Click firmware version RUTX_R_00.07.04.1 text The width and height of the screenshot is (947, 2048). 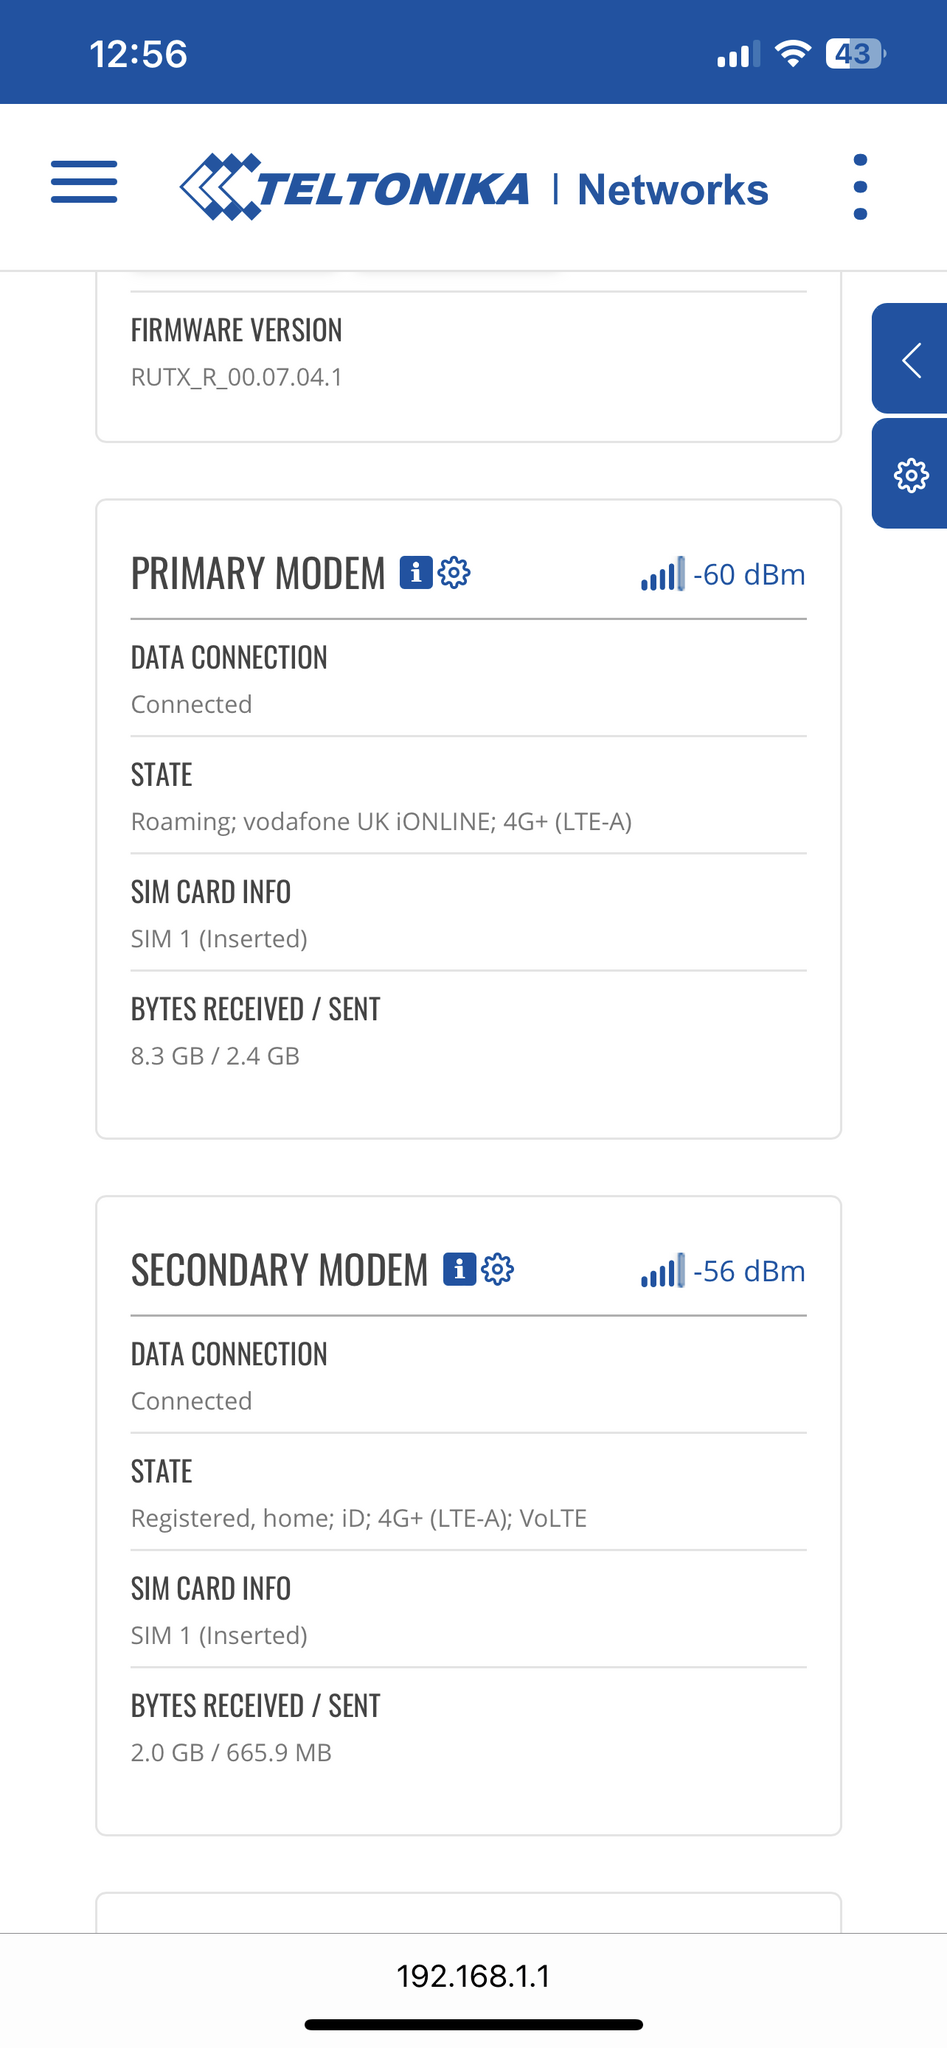tap(237, 377)
